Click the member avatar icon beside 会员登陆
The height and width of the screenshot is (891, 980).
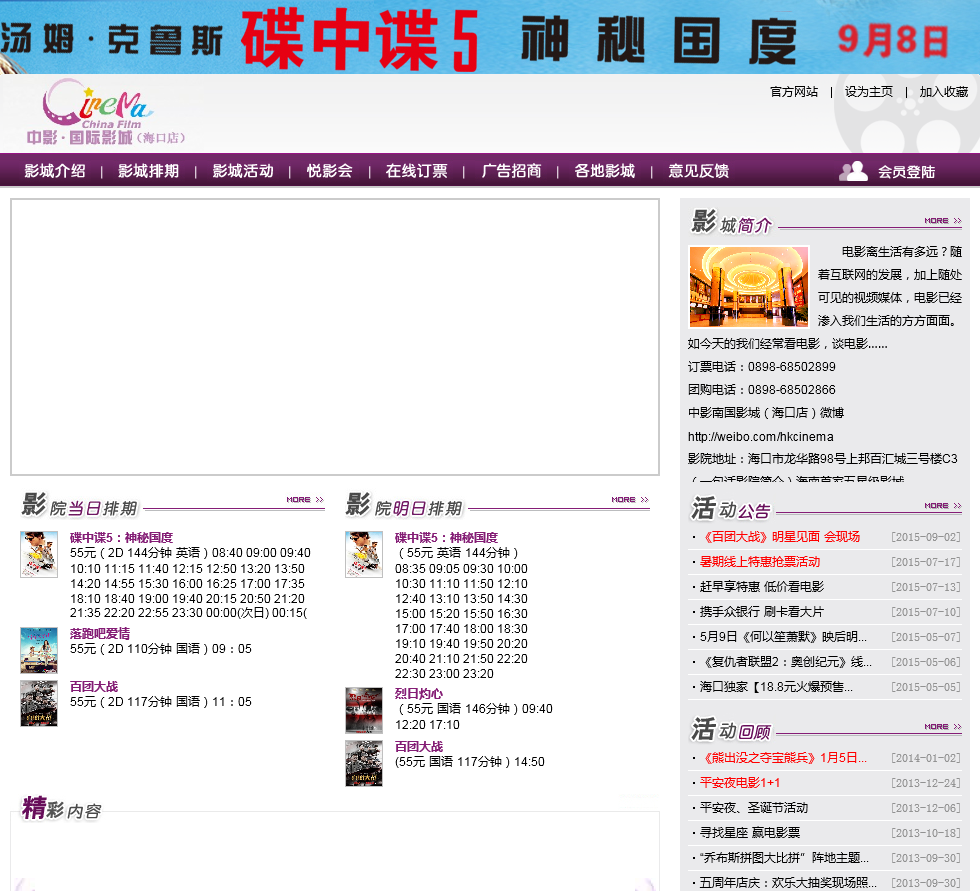853,171
